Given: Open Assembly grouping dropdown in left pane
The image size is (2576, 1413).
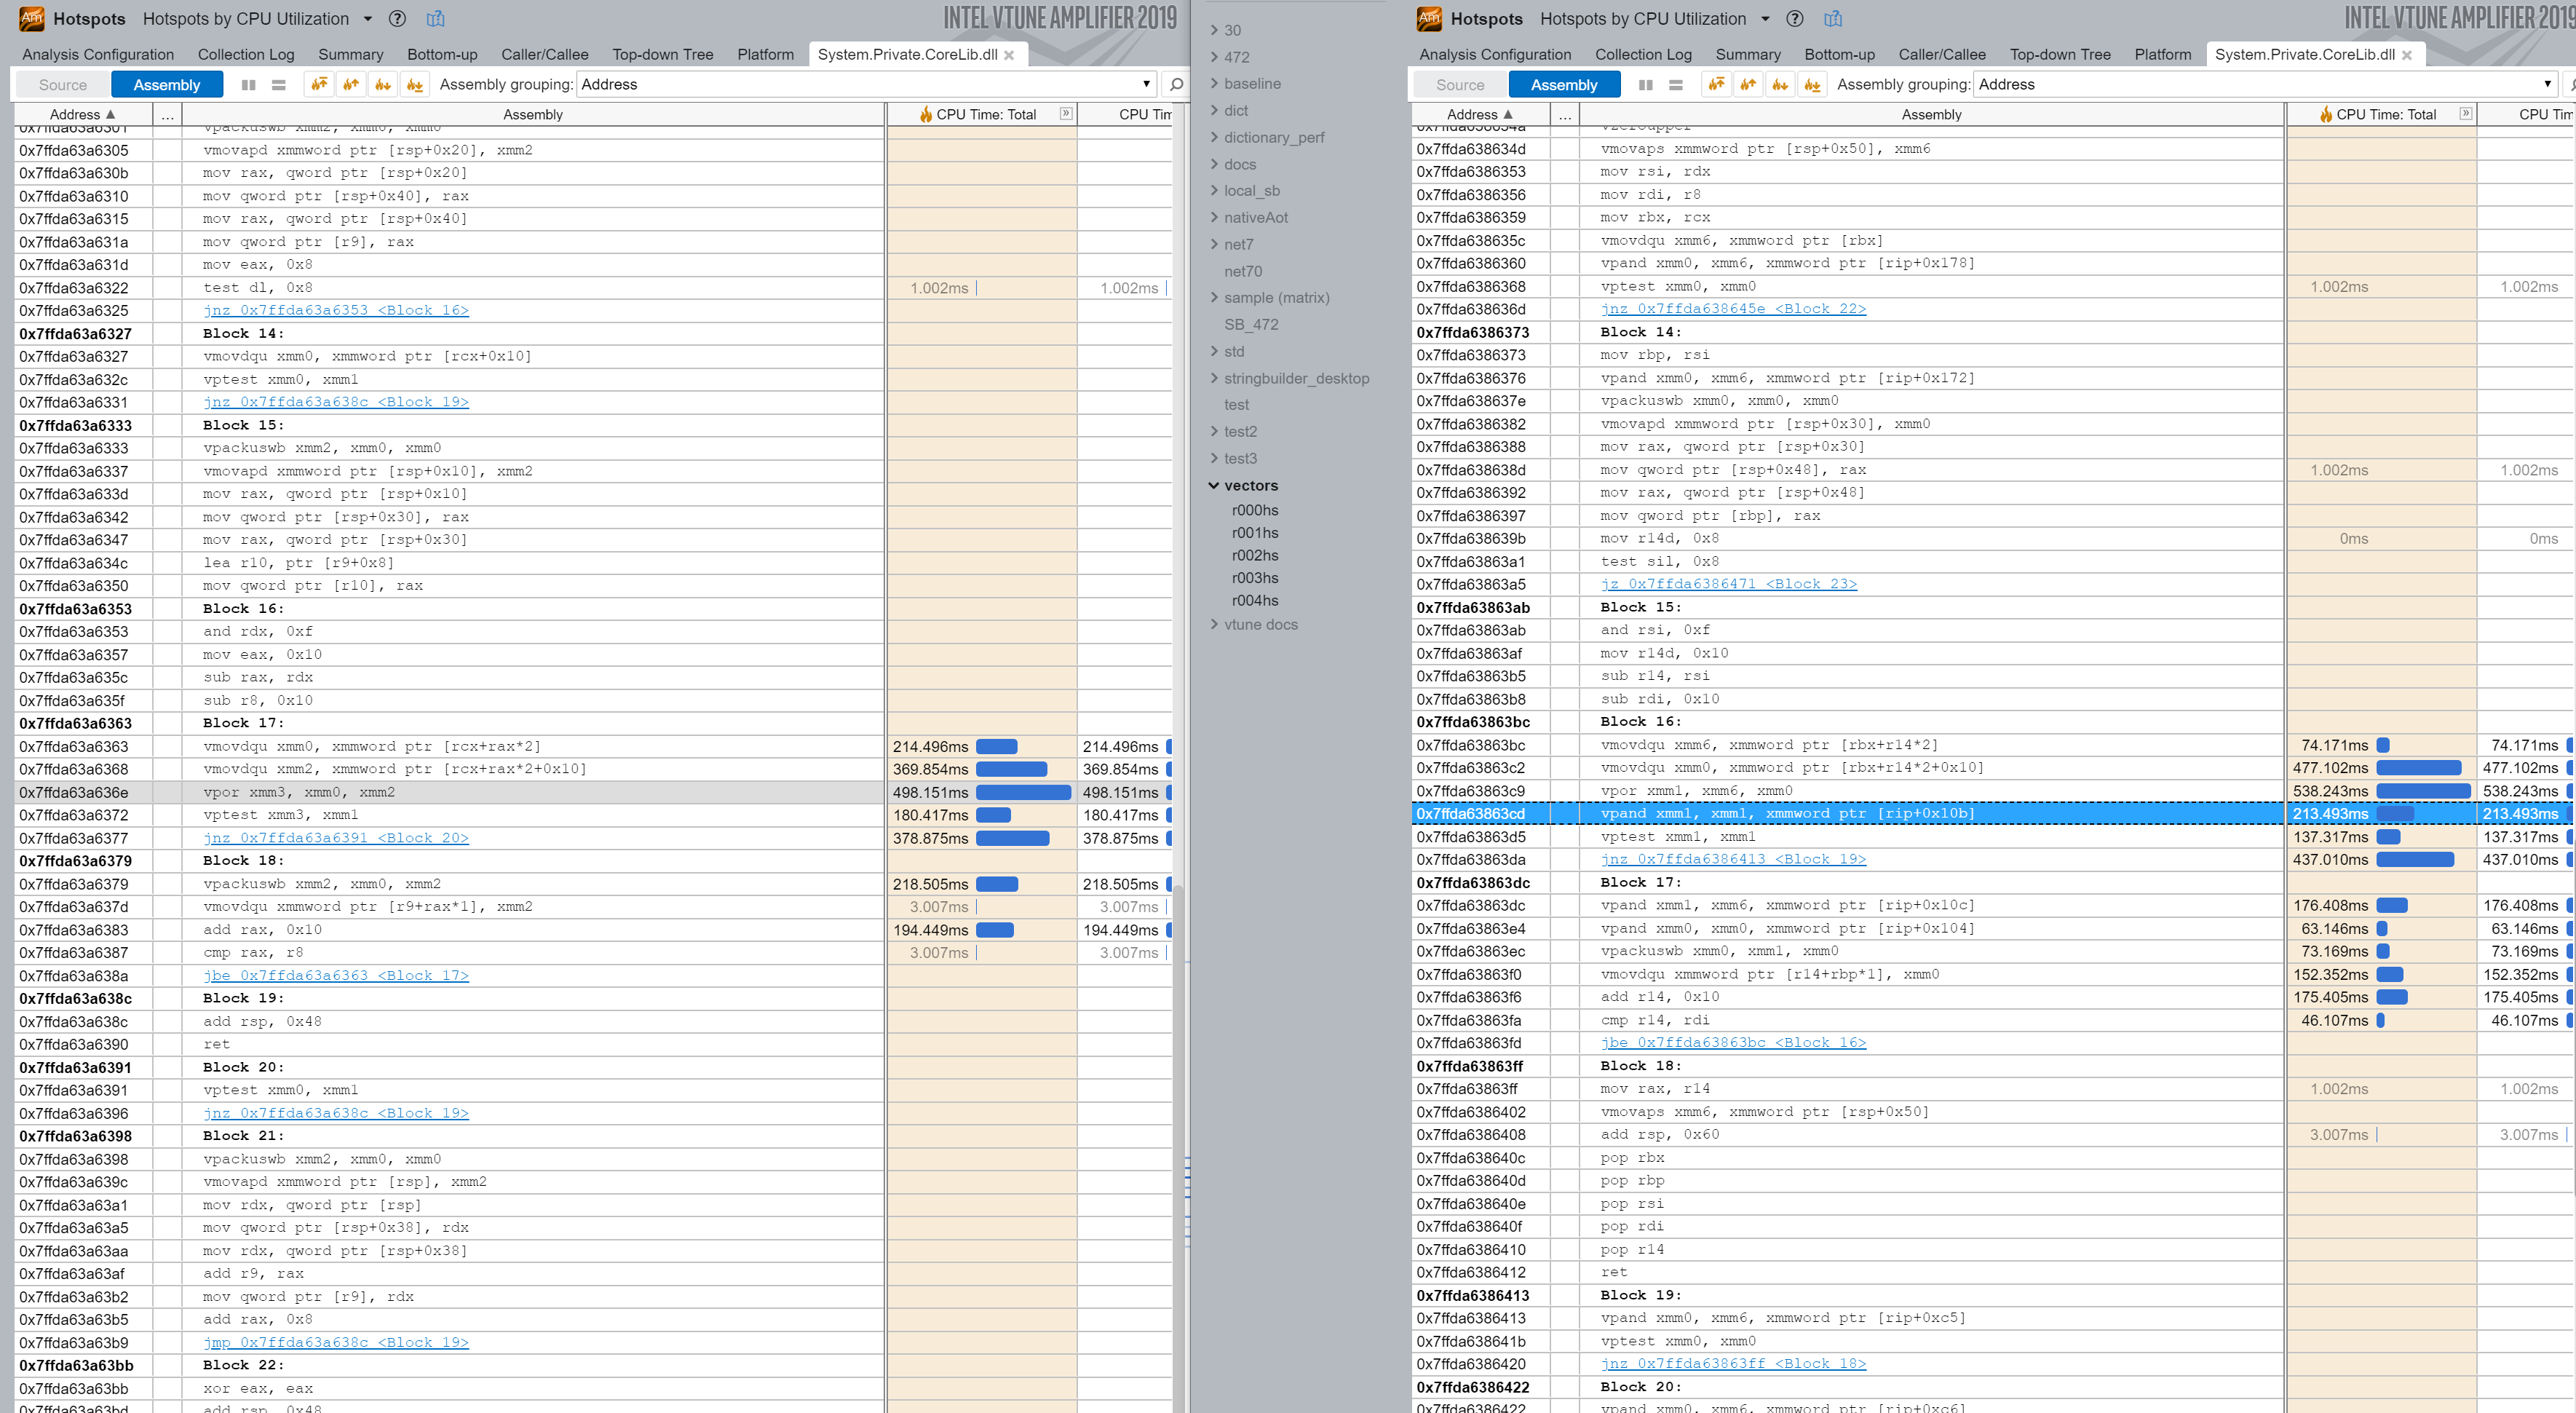Looking at the screenshot, I should pyautogui.click(x=1146, y=85).
